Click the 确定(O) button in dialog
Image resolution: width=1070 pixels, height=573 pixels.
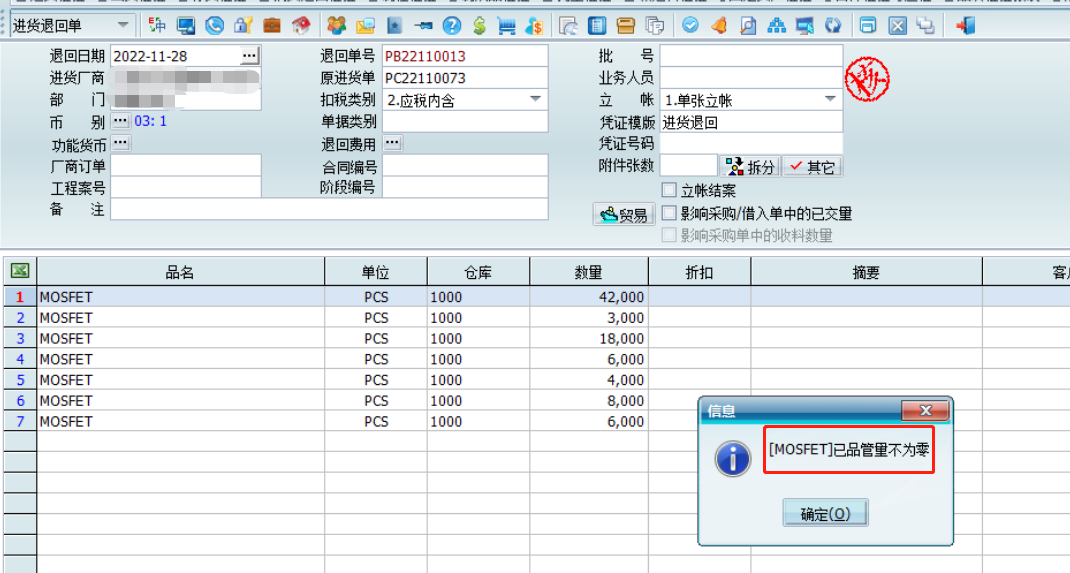(x=825, y=513)
